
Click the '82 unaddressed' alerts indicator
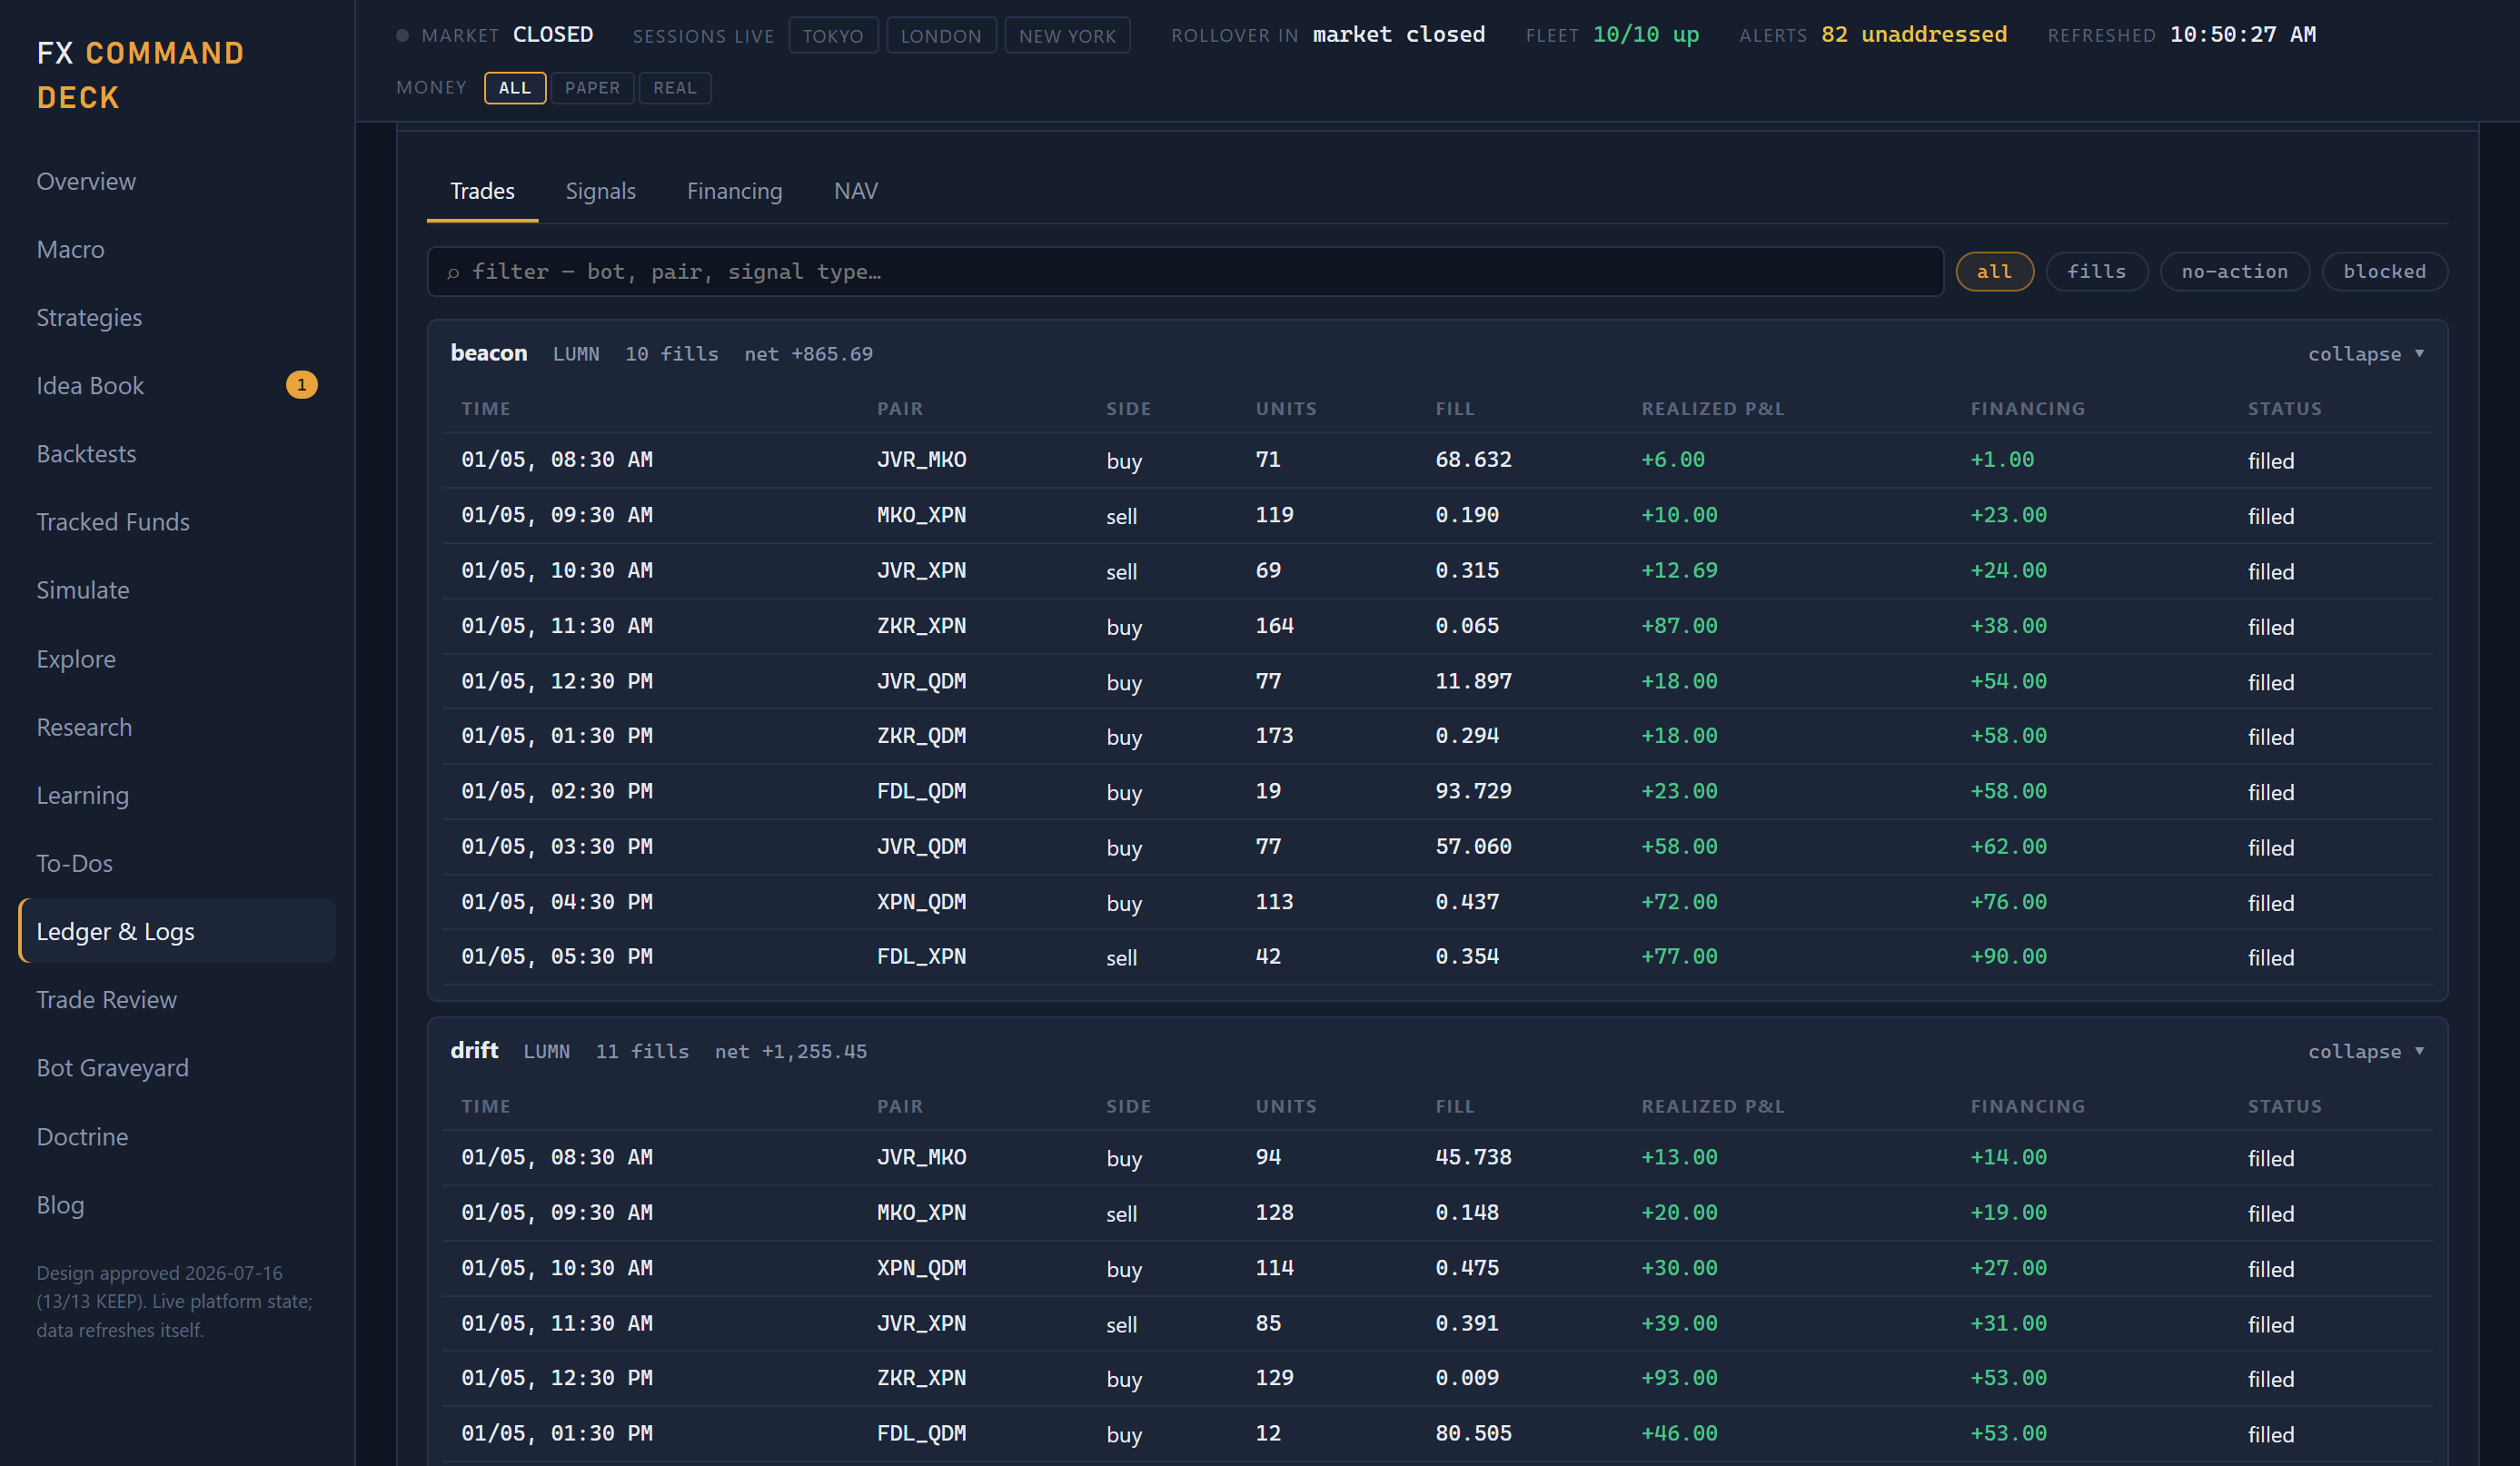pos(1913,35)
